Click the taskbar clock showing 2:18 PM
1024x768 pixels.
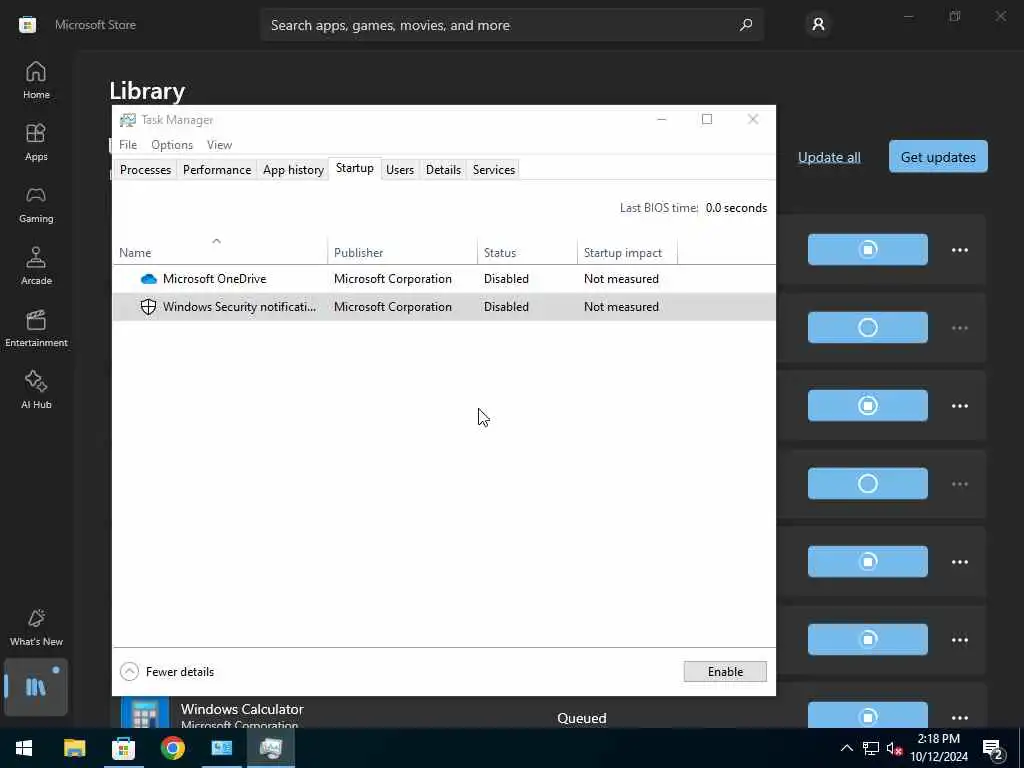(x=938, y=748)
